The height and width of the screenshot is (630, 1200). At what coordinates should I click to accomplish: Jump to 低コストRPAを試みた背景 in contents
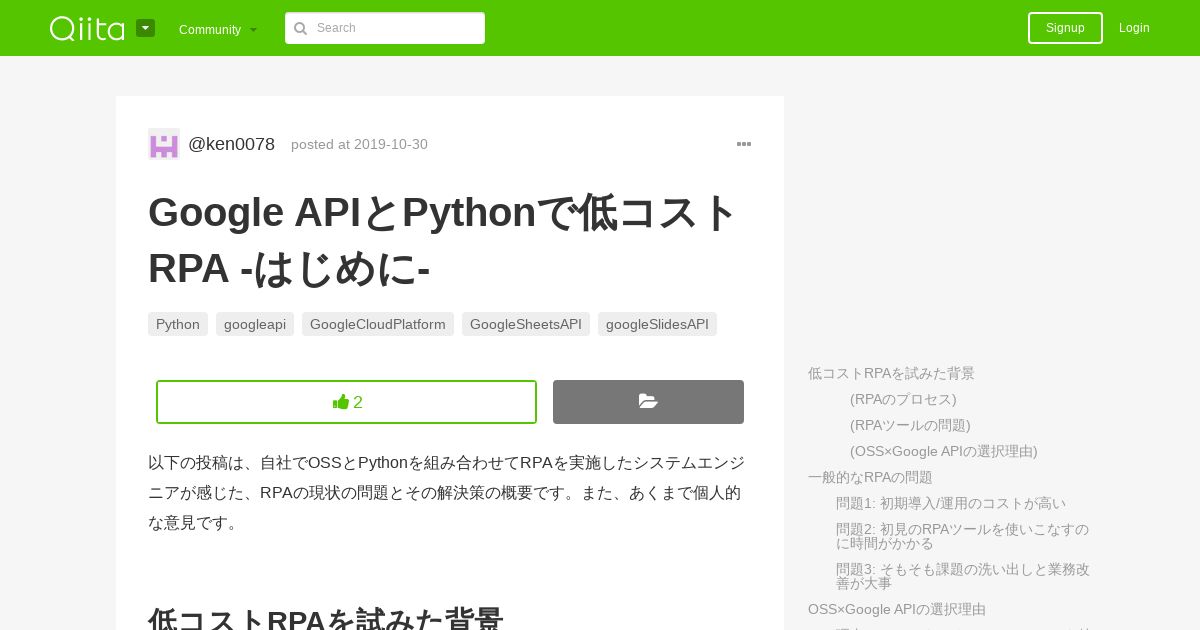point(891,373)
